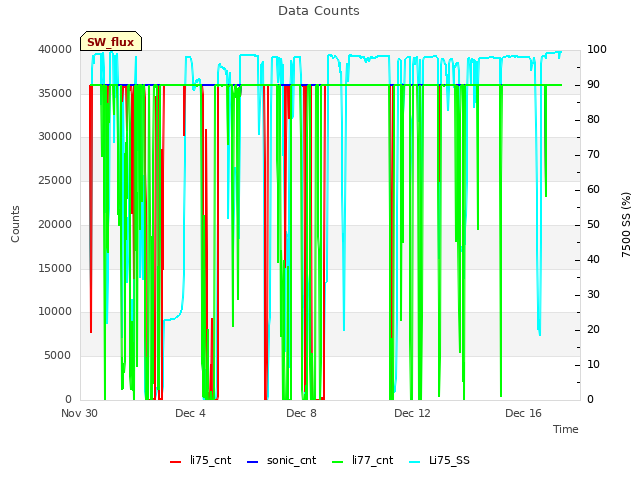Toggle the li75_cnt legend entry
Viewport: 640px width, 480px height.
point(200,461)
